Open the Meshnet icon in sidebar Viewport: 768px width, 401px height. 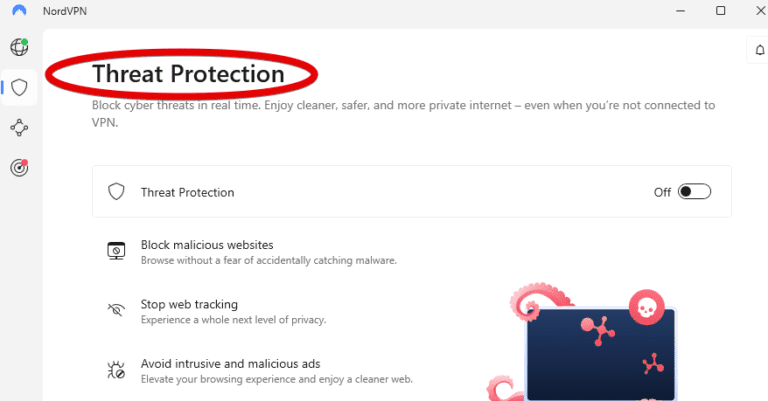19,128
